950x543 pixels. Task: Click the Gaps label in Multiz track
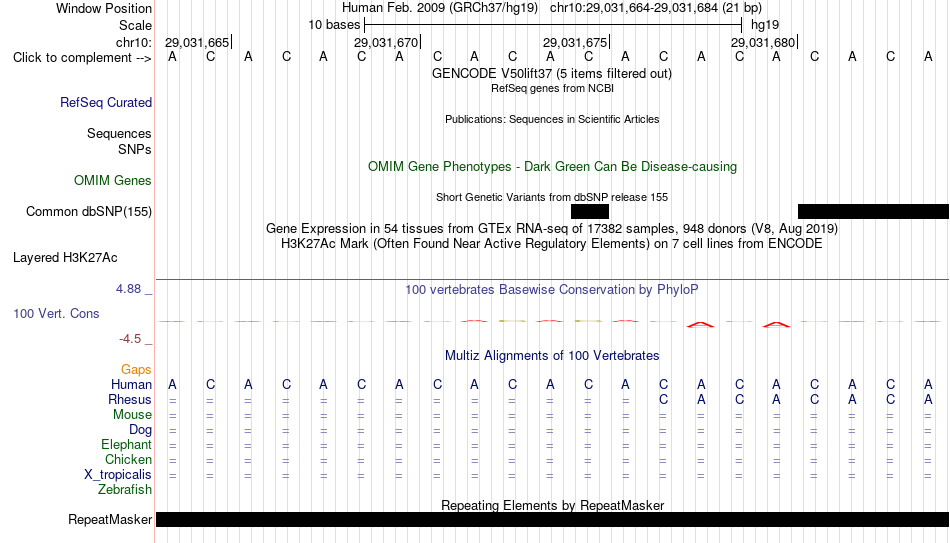pyautogui.click(x=136, y=370)
